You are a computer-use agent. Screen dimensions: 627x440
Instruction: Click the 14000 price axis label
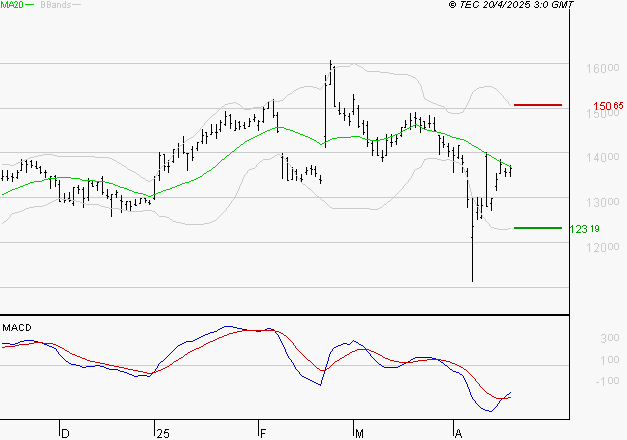(603, 158)
